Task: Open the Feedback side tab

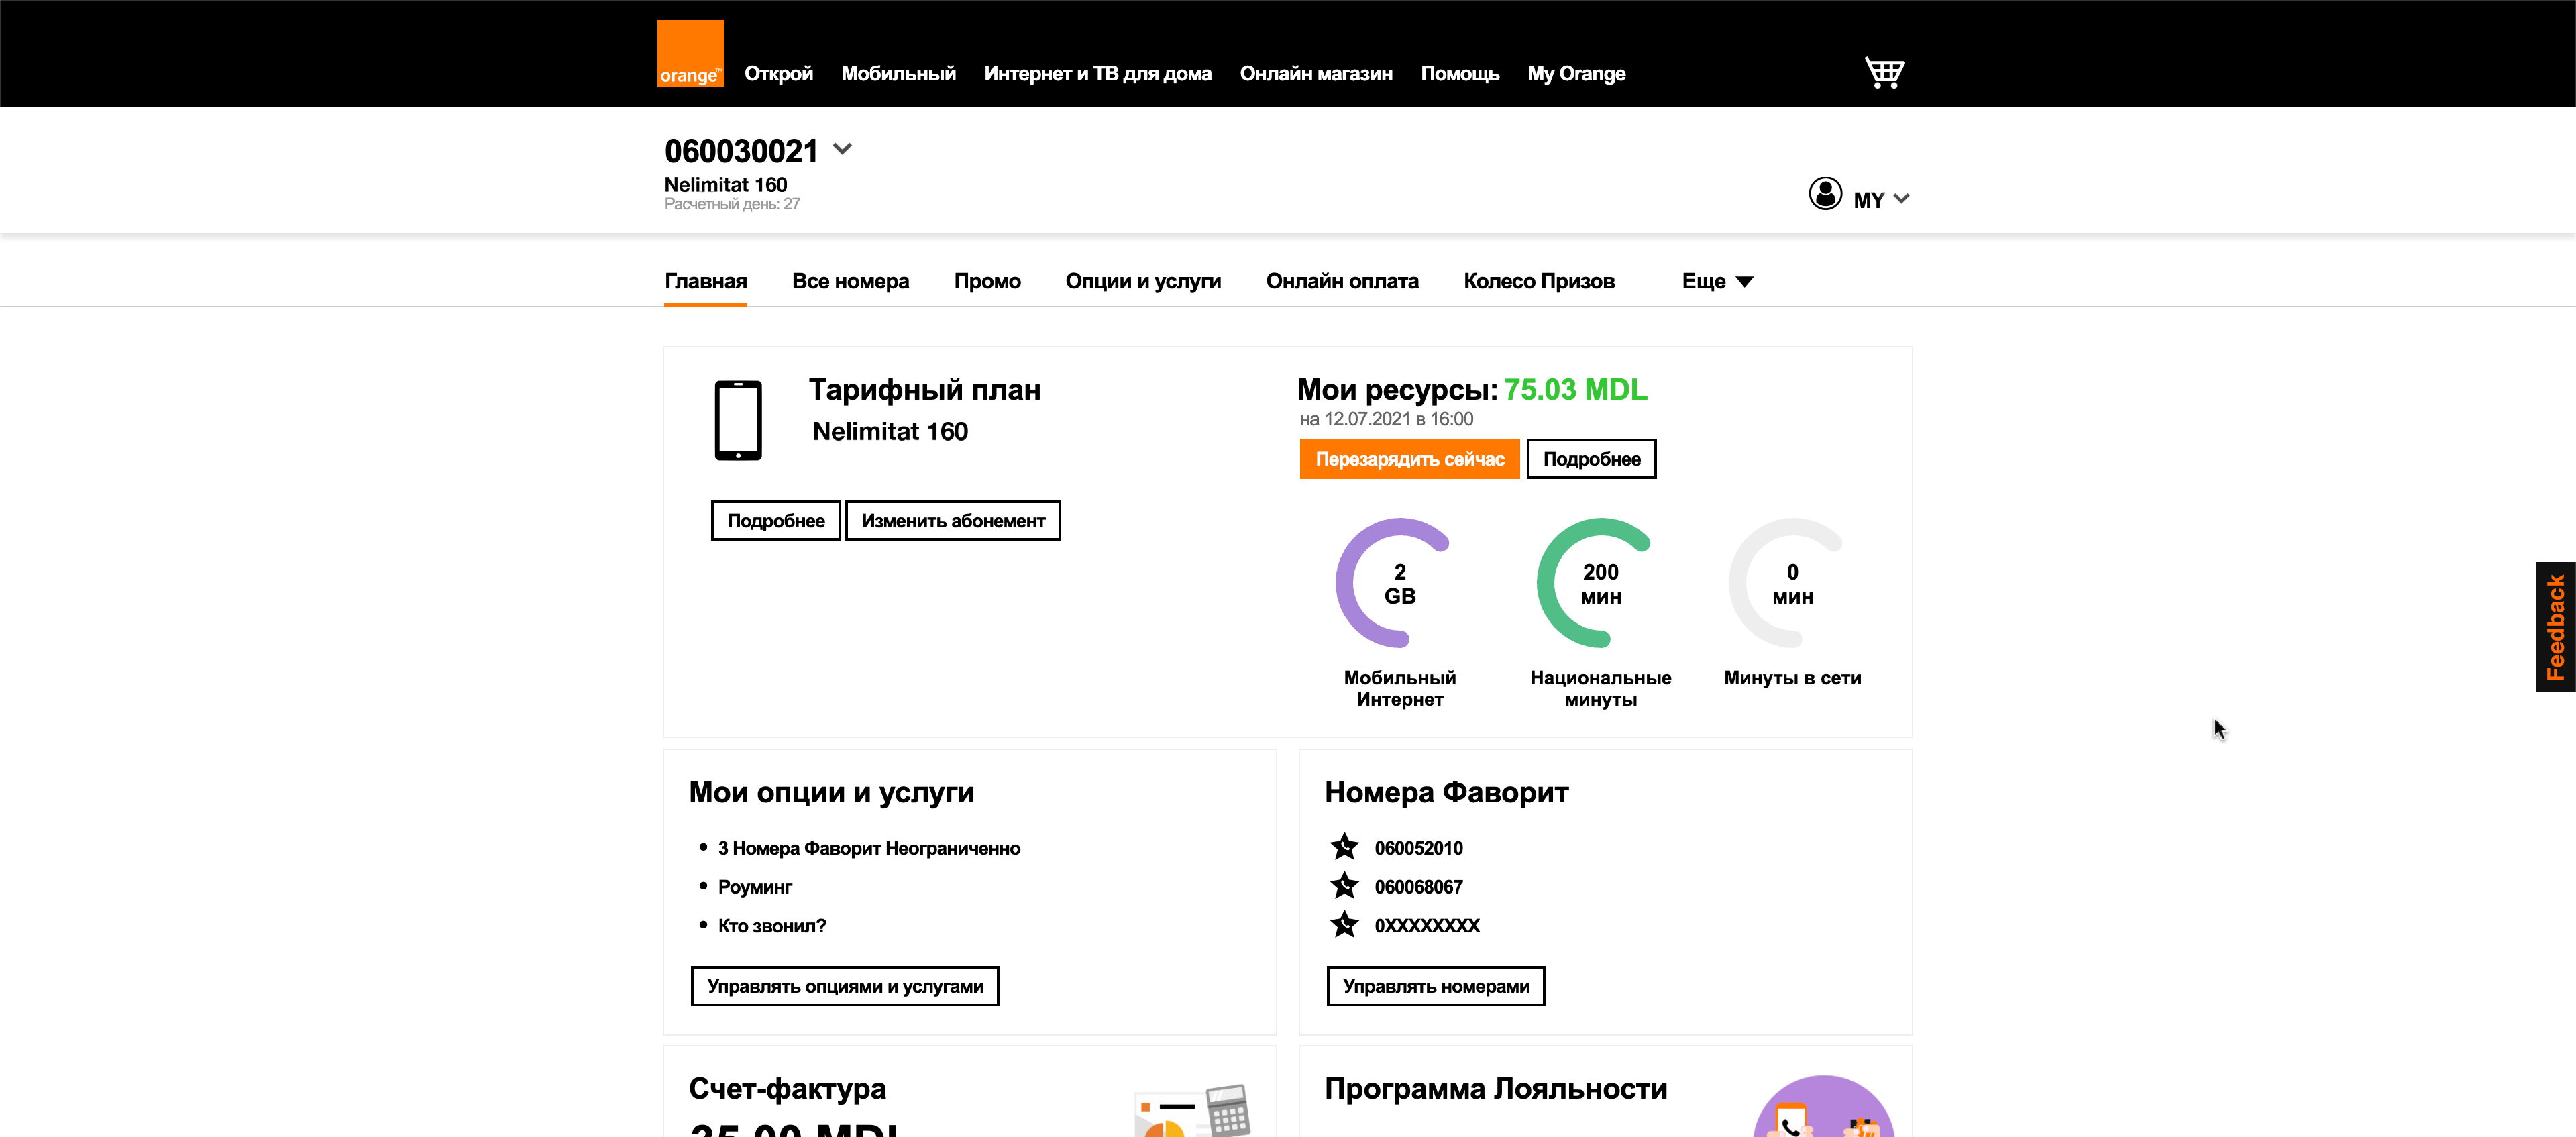Action: 2555,627
